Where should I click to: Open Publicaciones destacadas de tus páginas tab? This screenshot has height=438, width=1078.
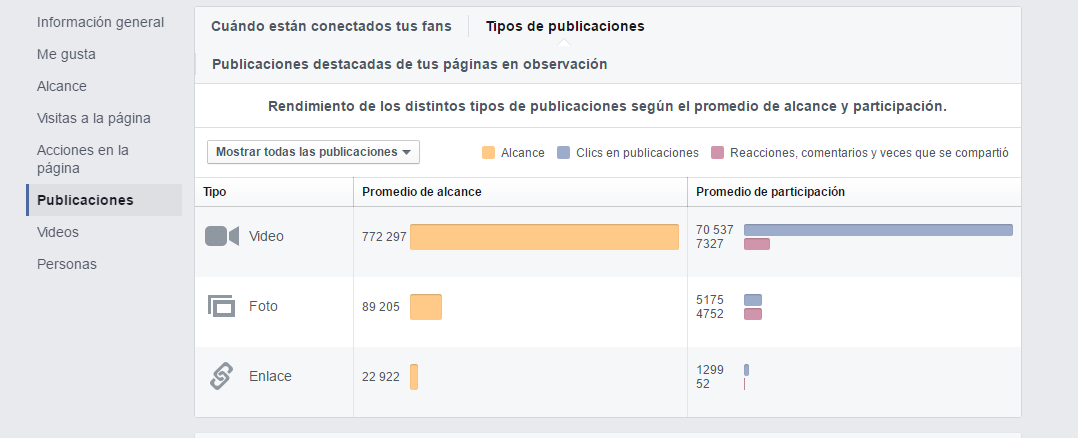[410, 64]
